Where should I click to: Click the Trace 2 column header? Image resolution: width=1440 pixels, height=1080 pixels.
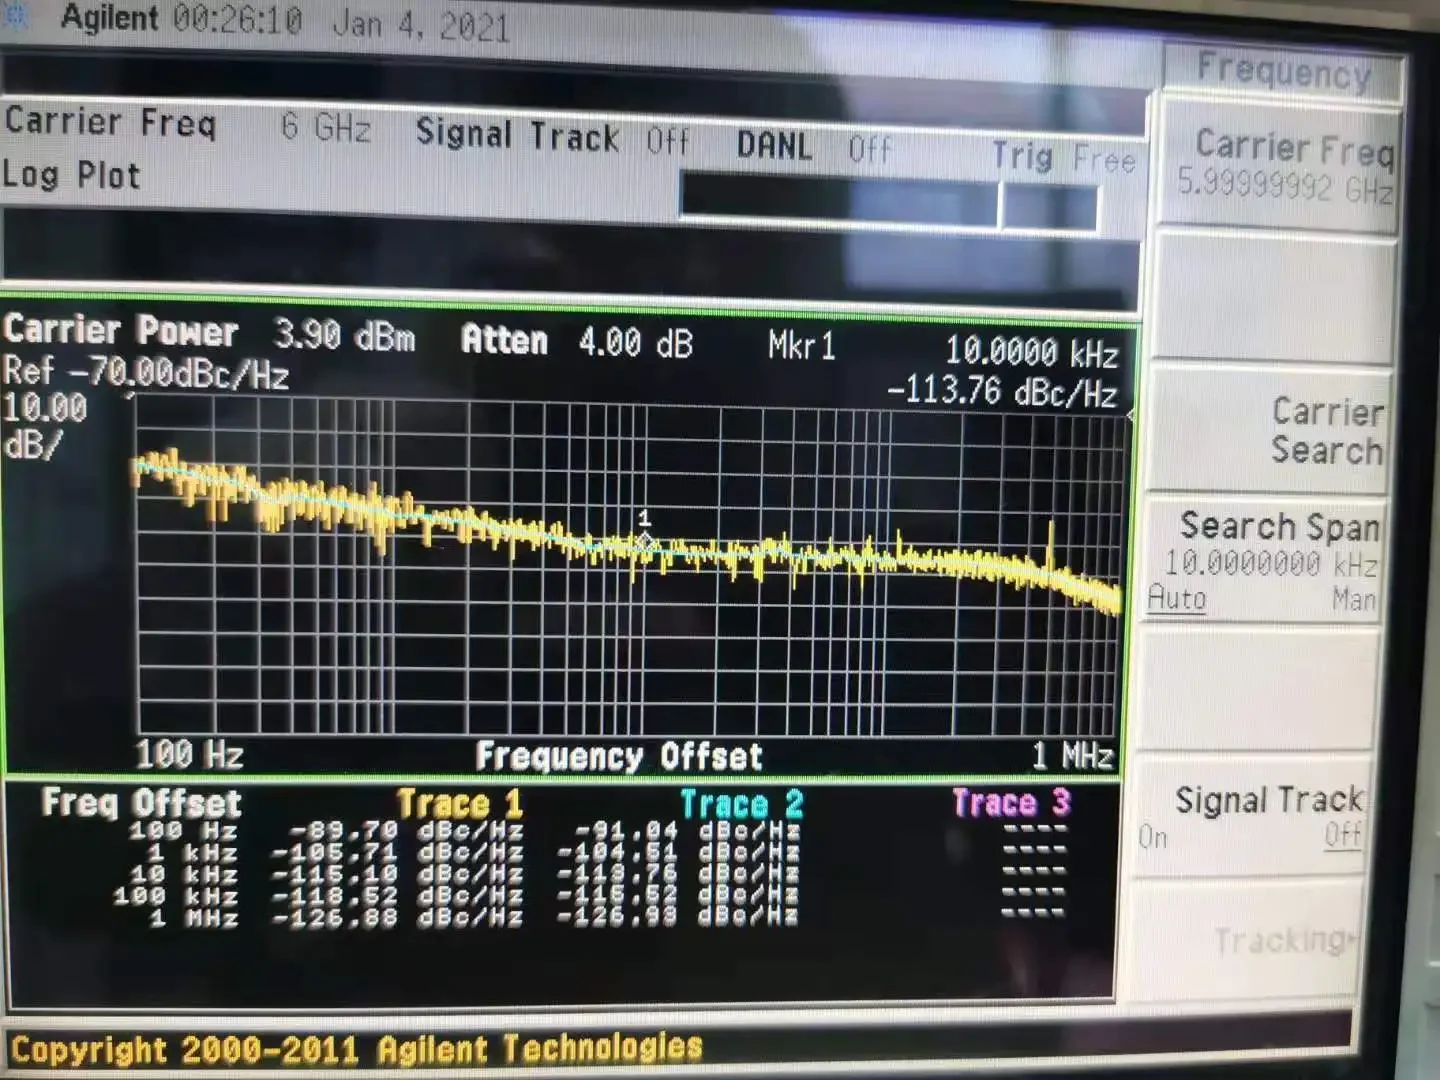coord(742,804)
